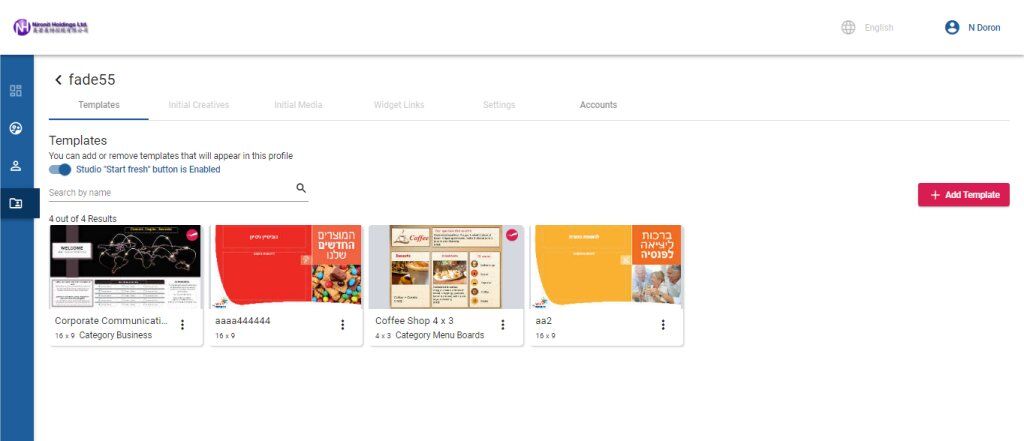
Task: Click the Add Template button
Action: (964, 195)
